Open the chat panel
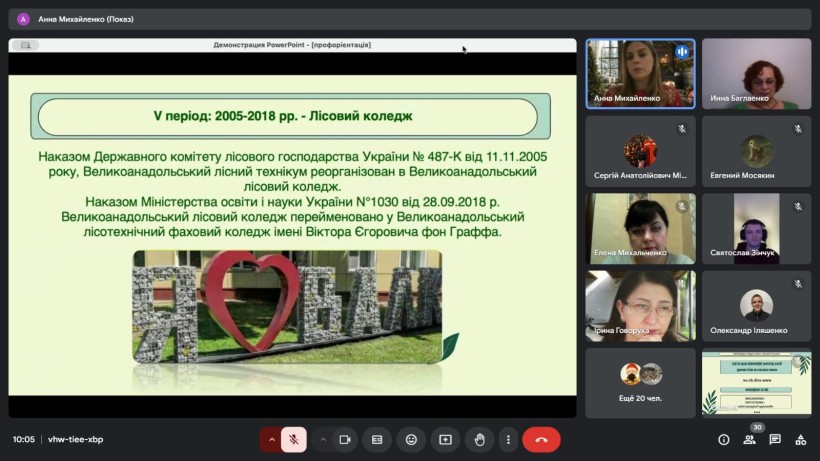Image resolution: width=820 pixels, height=461 pixels. click(x=775, y=440)
